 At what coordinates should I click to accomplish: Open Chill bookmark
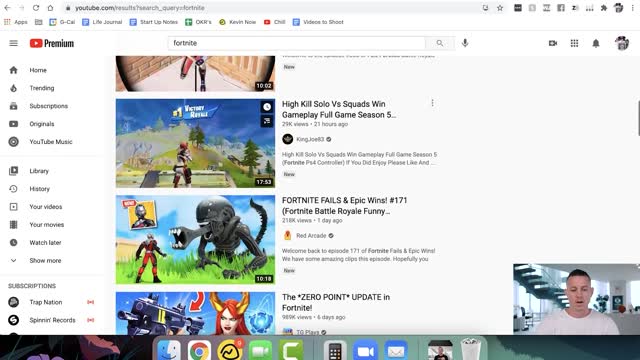click(275, 22)
